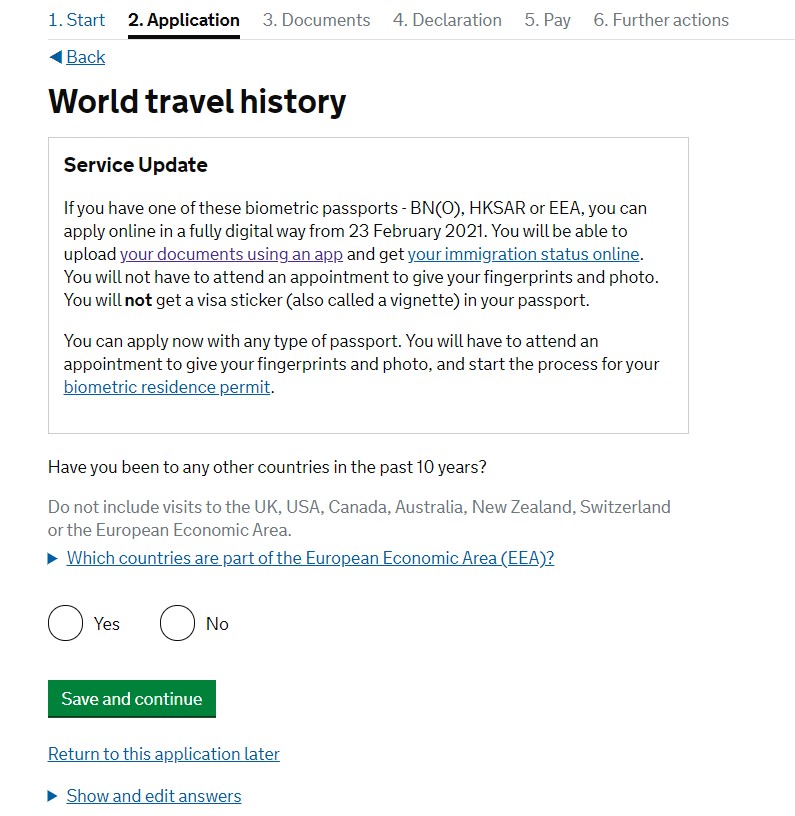Select the No radio button
Viewport: 795px width, 816px height.
(177, 623)
